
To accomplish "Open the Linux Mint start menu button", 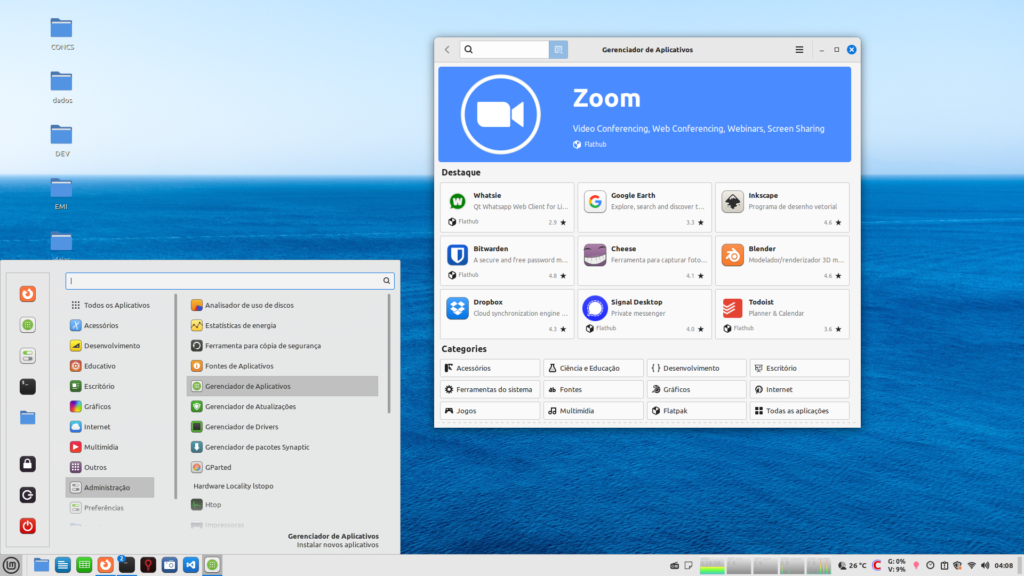I will pyautogui.click(x=11, y=565).
